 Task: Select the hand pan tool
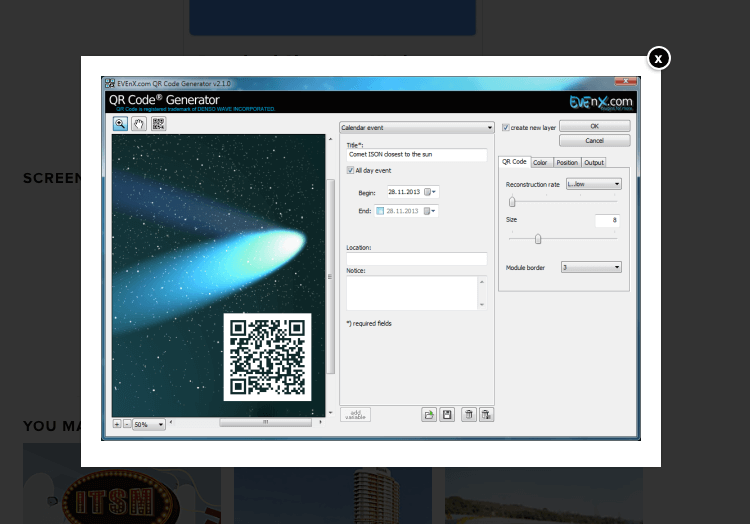pos(139,124)
